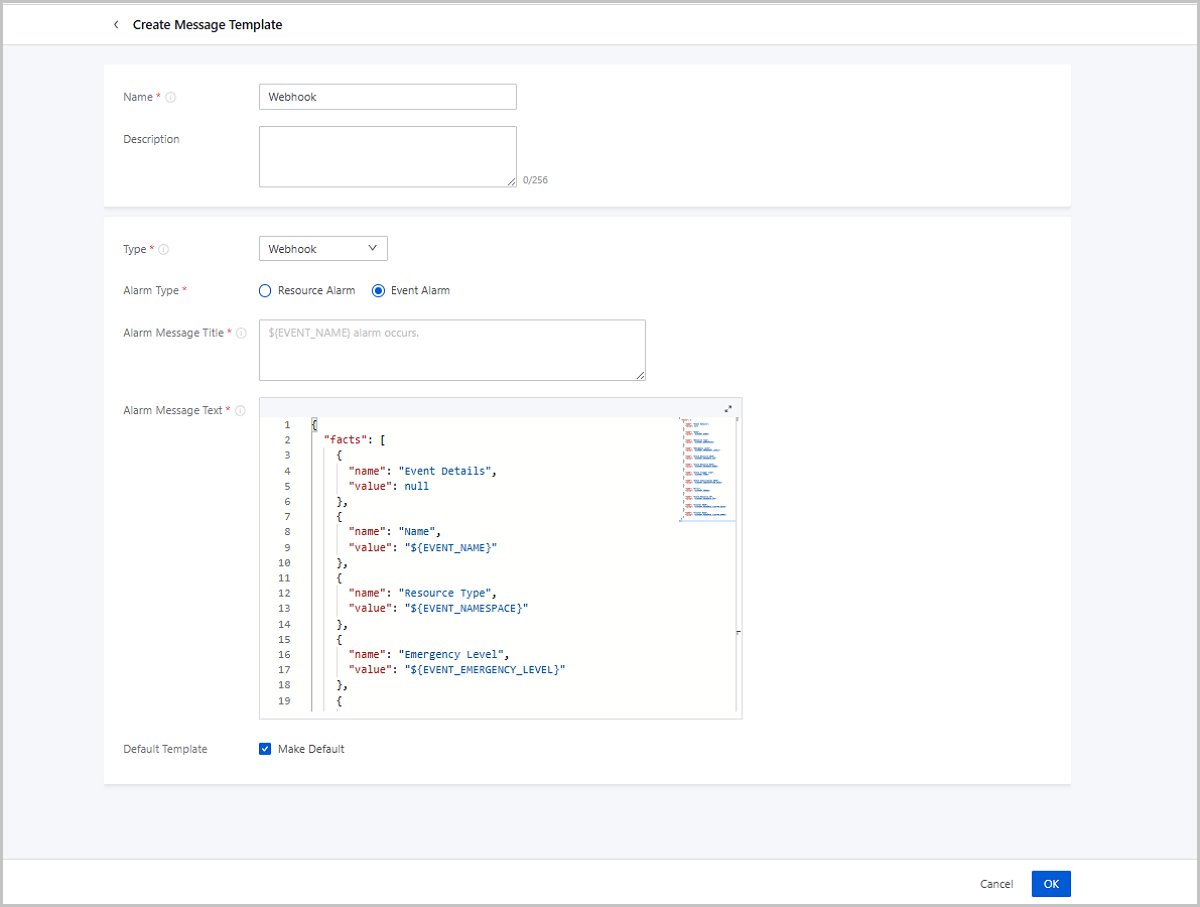The height and width of the screenshot is (907, 1200).
Task: Click the info icon beside Type
Action: point(163,249)
